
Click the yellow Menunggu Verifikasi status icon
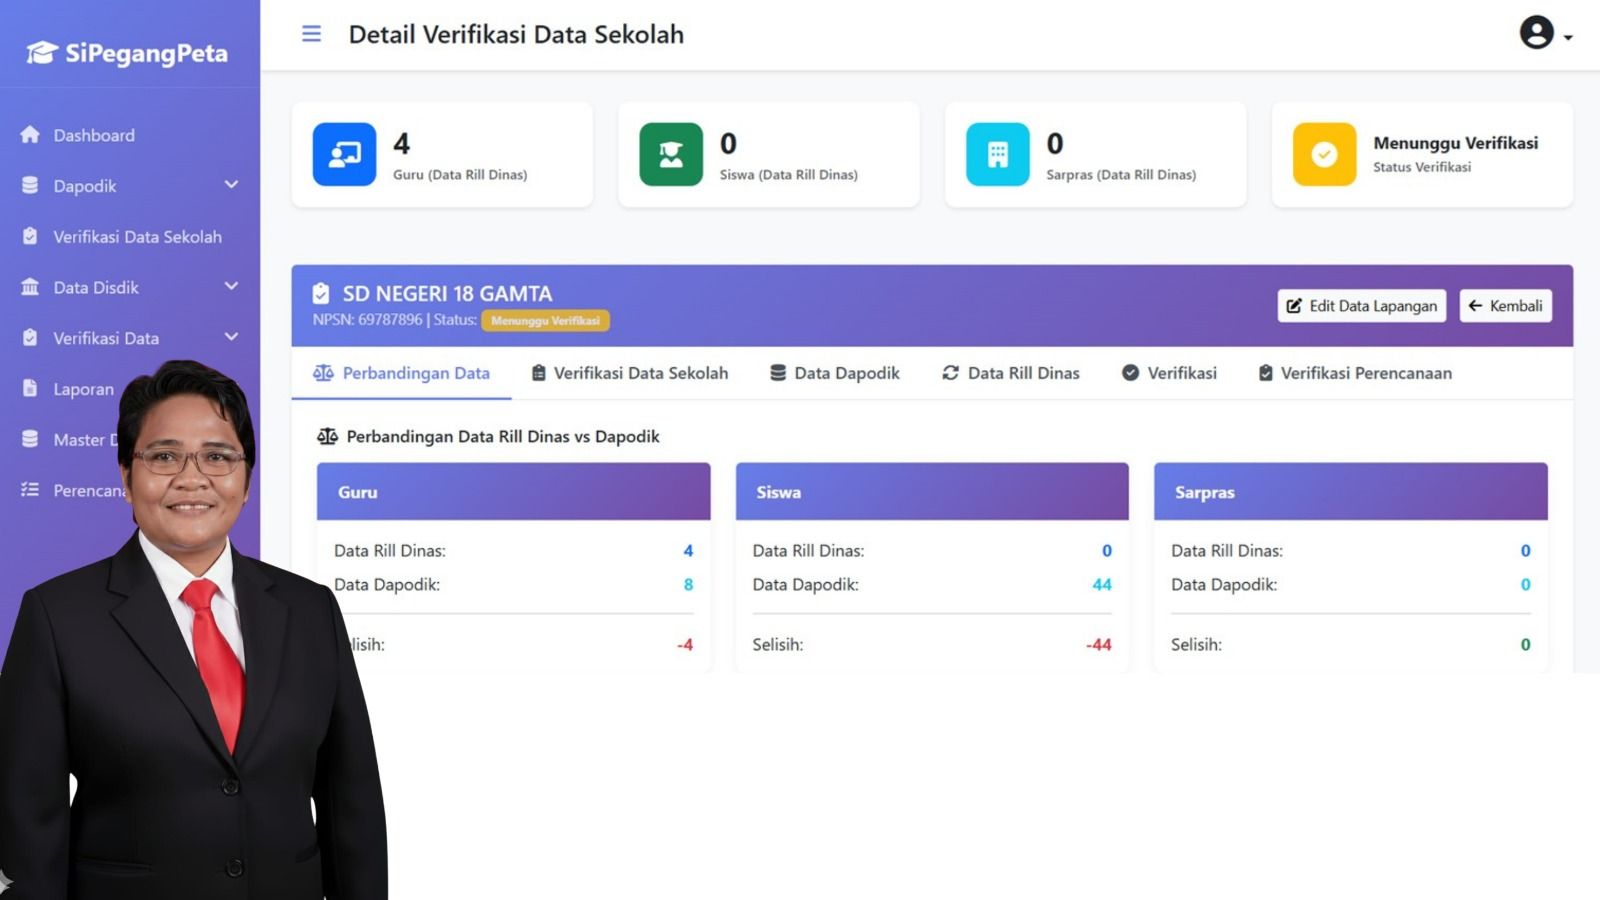click(1323, 154)
